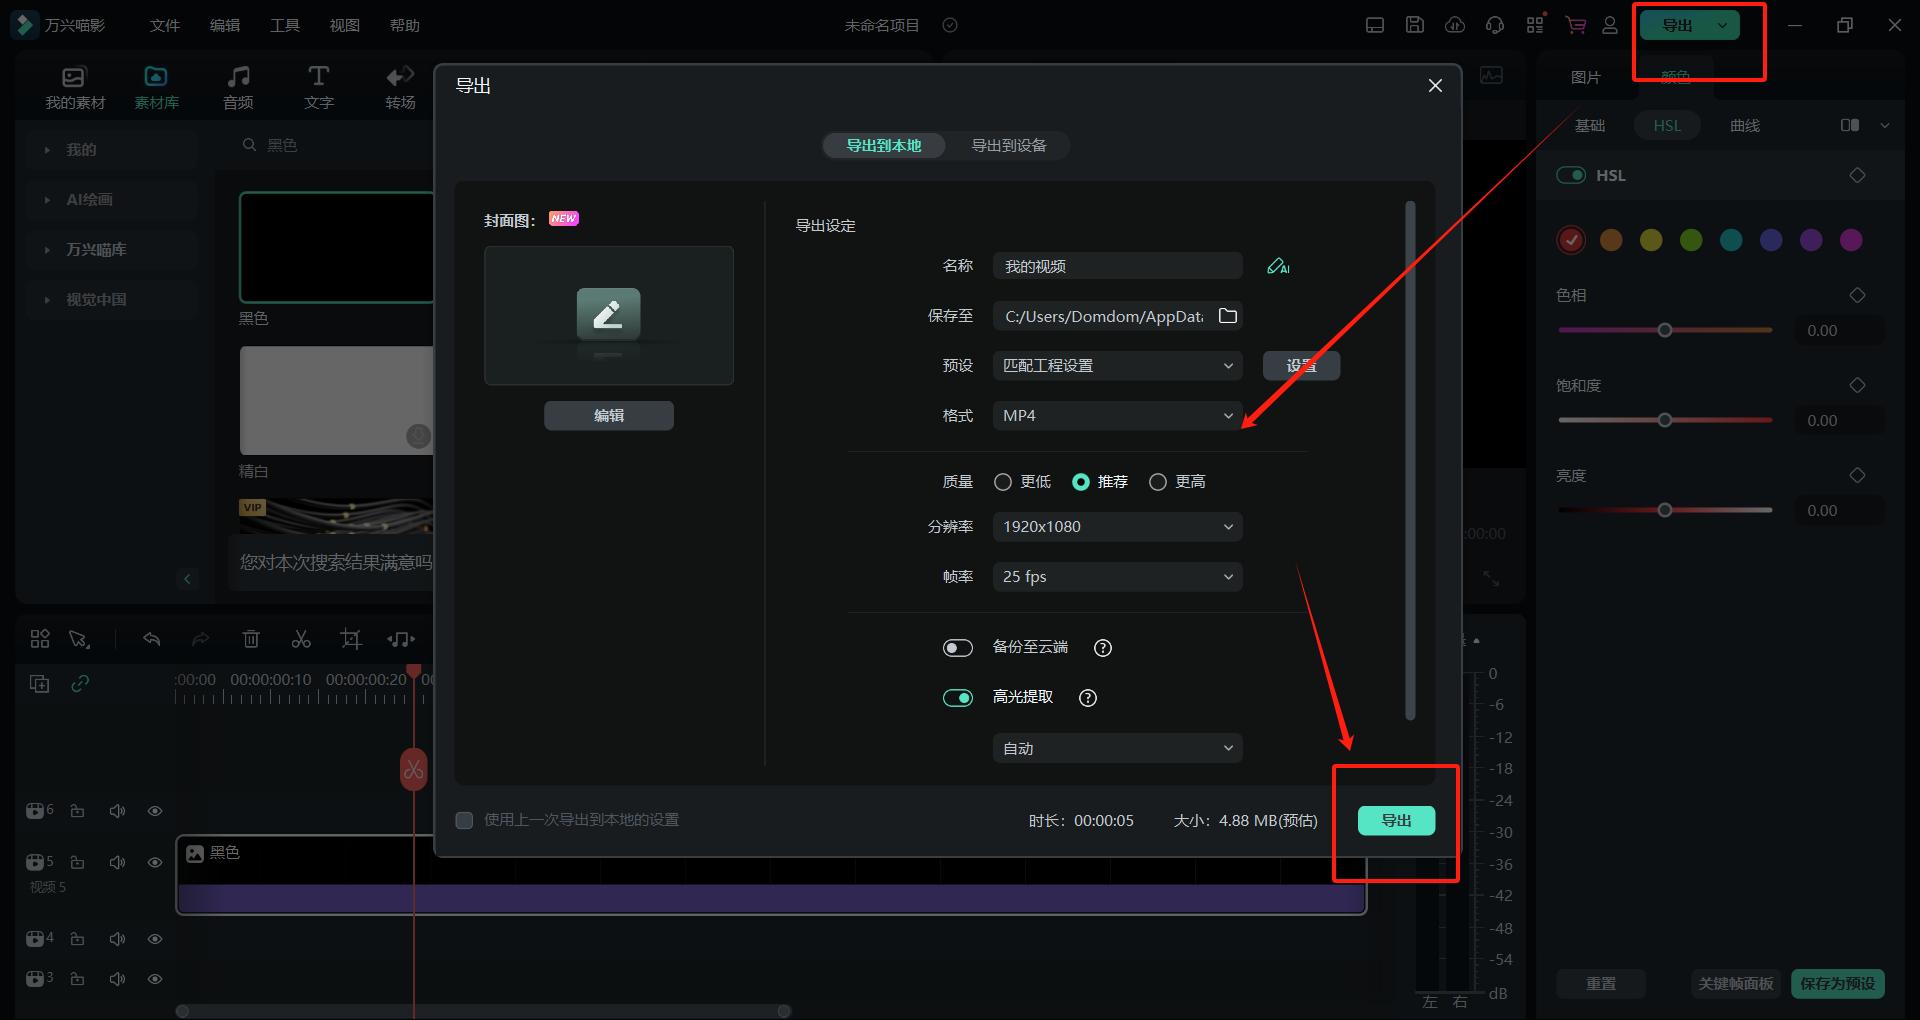1920x1020 pixels.
Task: Switch to 曲线 tab in color panel
Action: (x=1745, y=125)
